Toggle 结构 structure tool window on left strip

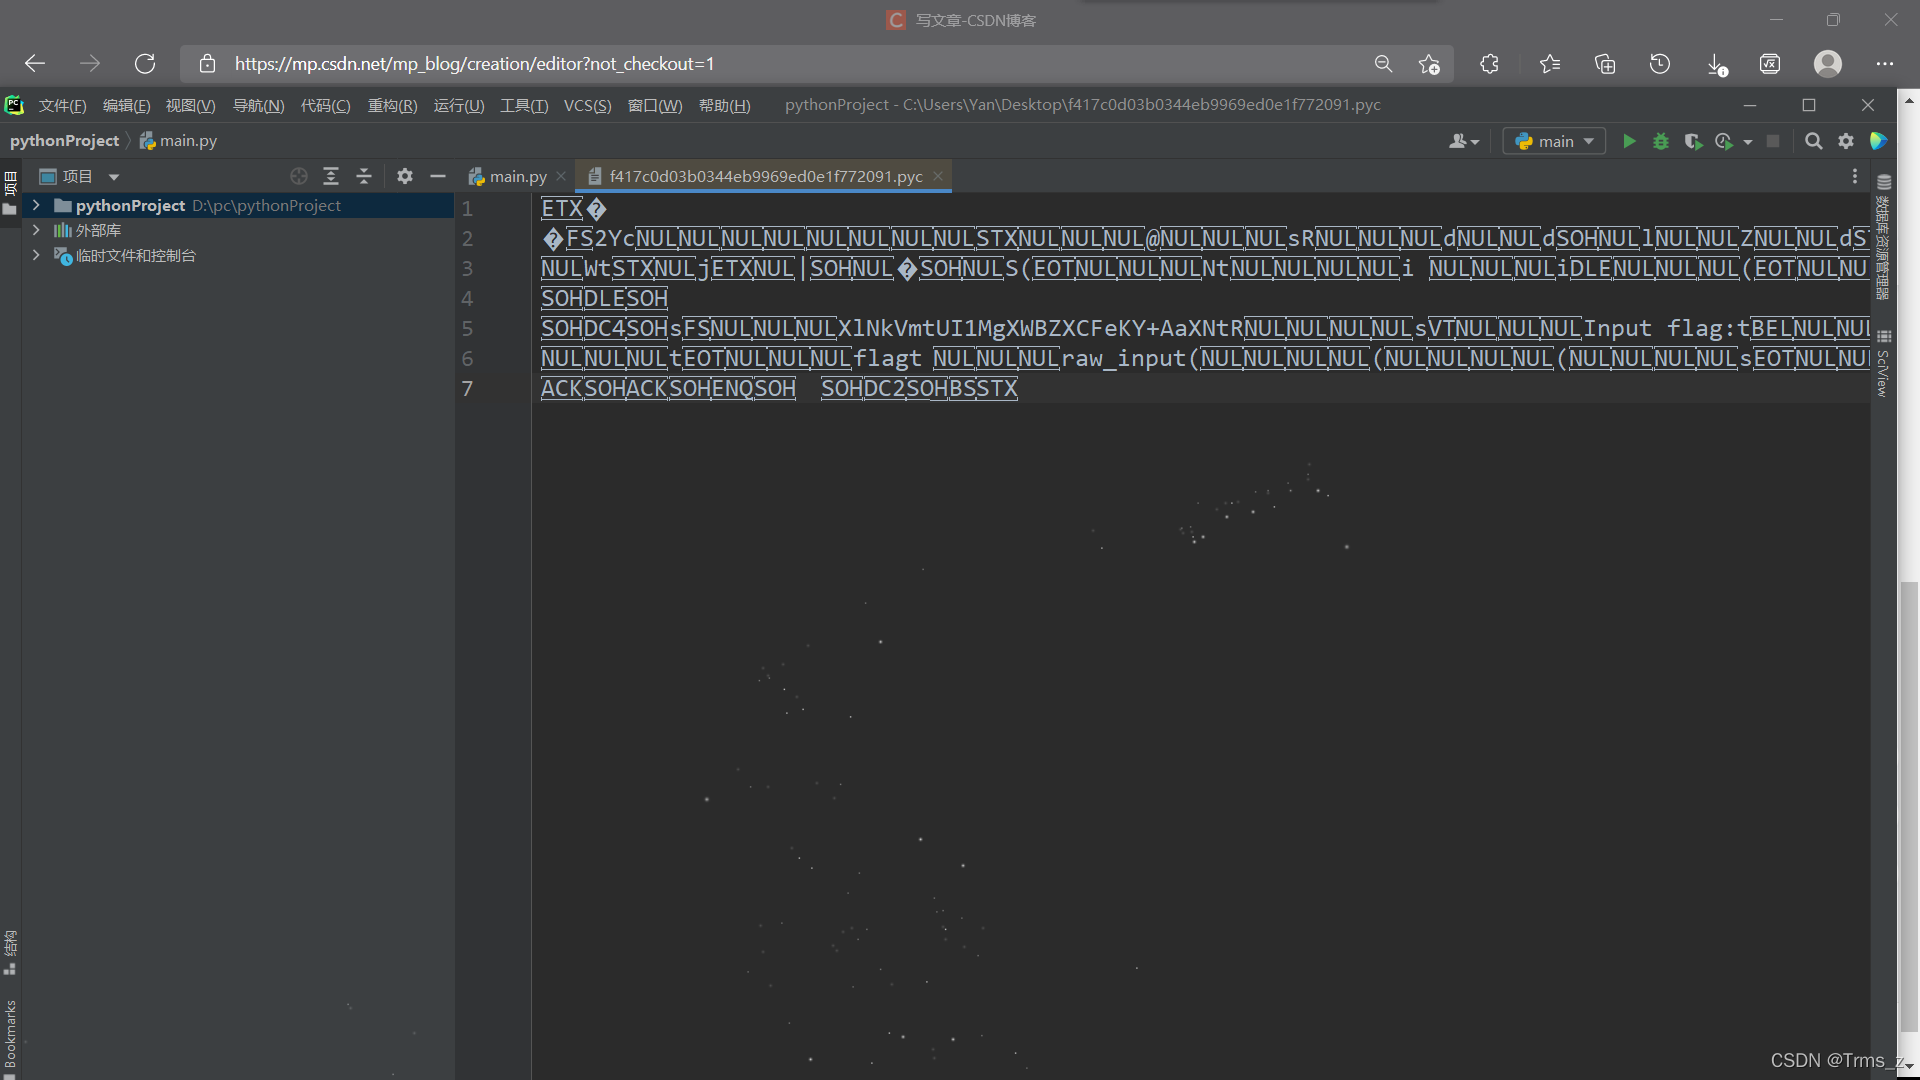(10, 953)
